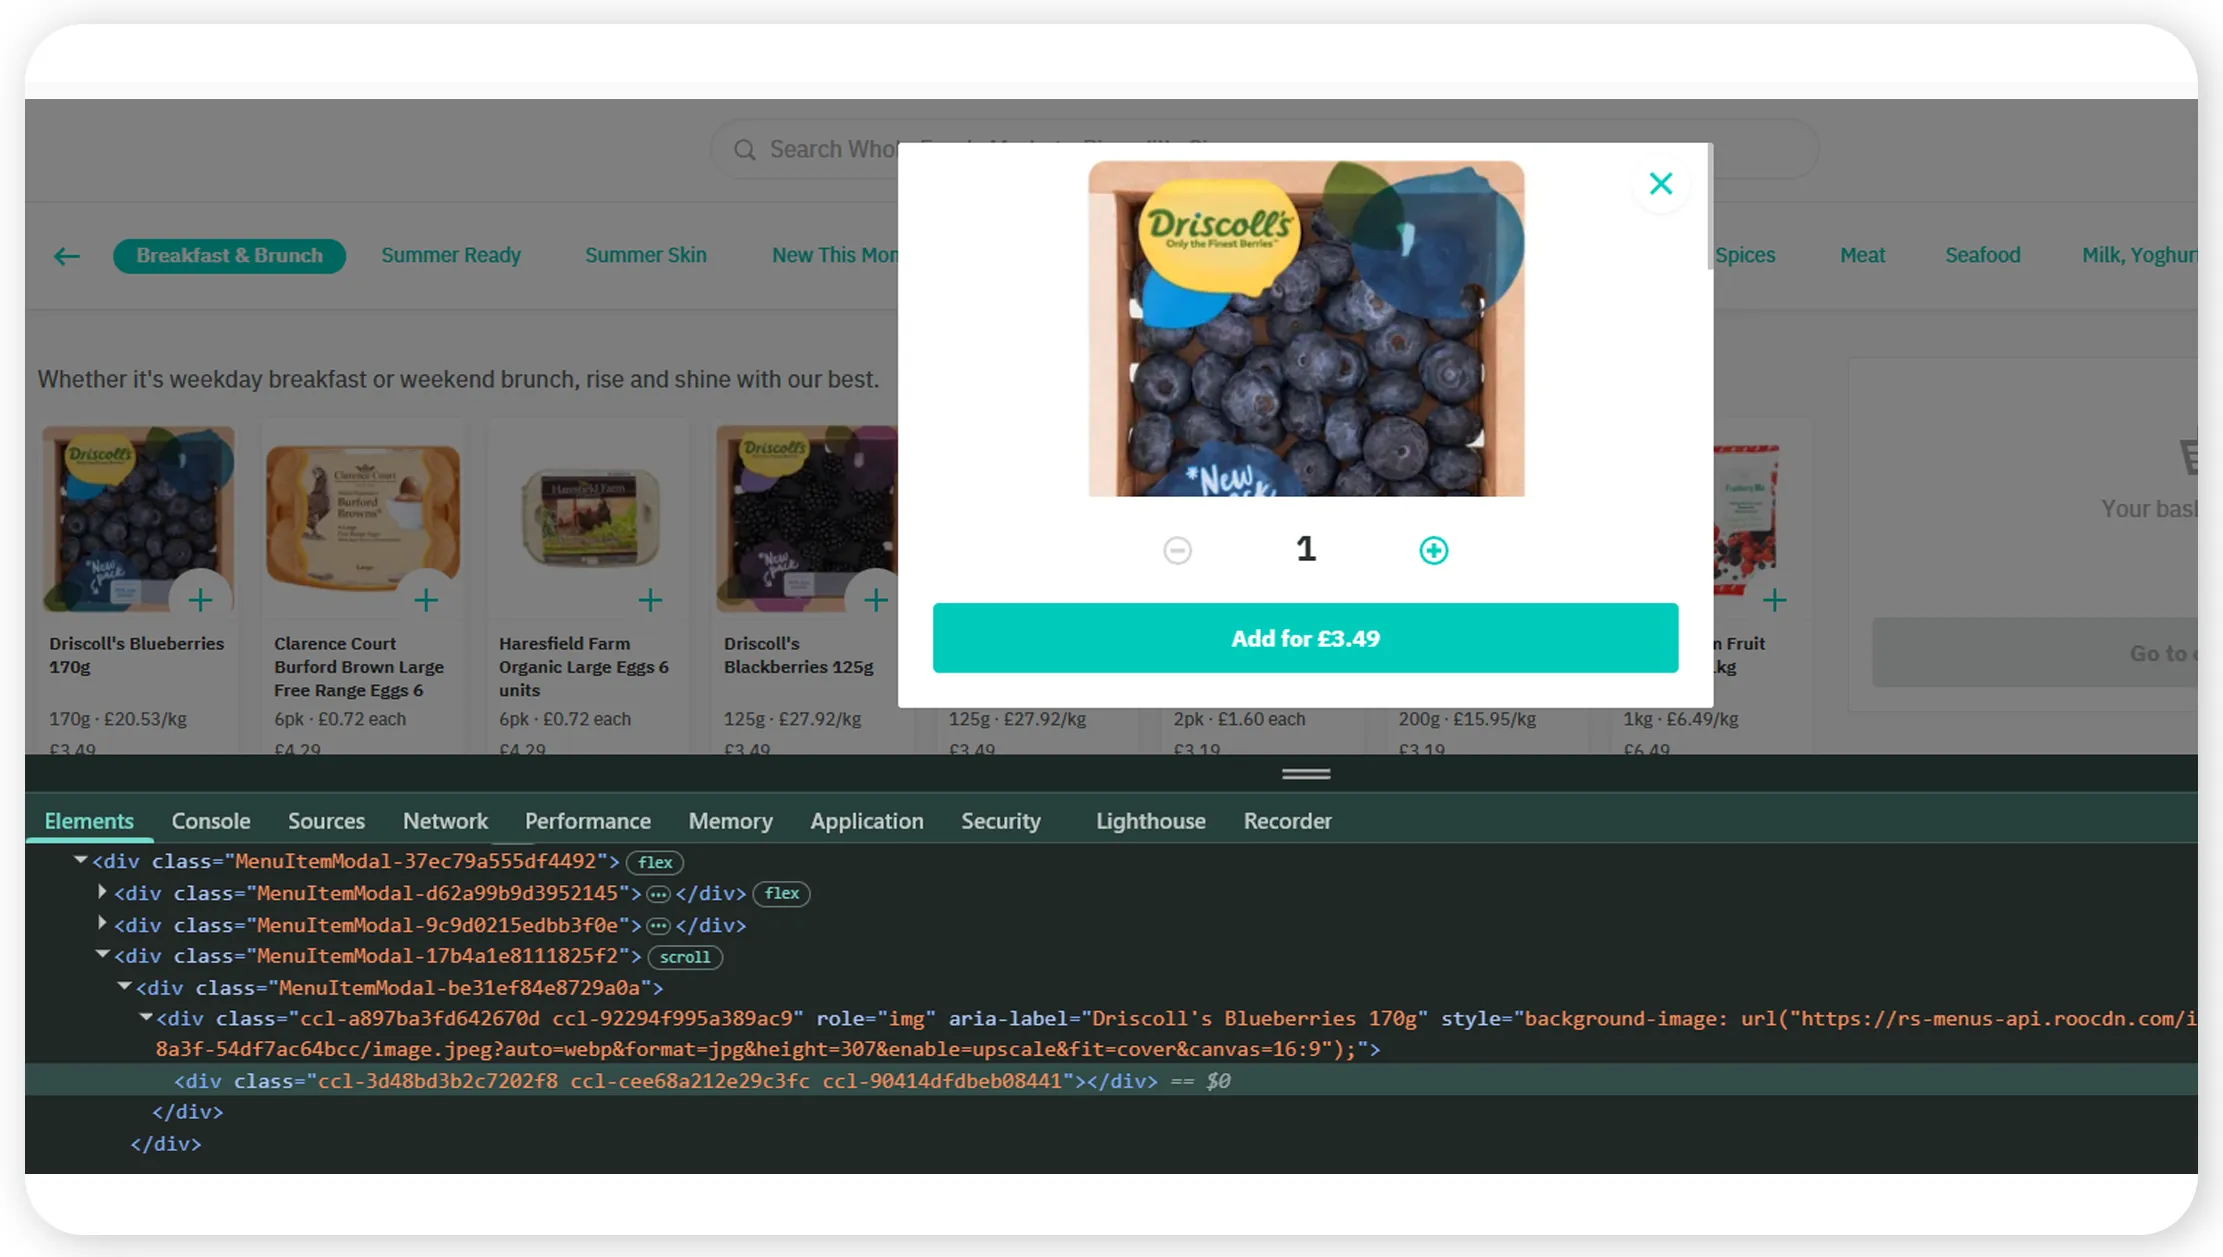Screen dimensions: 2223x1257
Task: Select the Breakfast & Brunch category
Action: (x=229, y=256)
